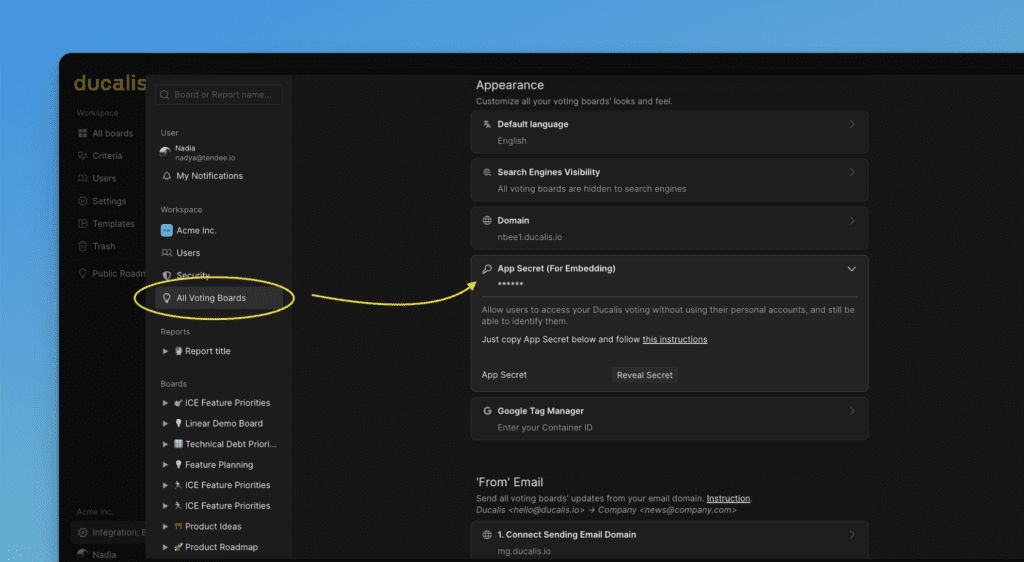Select Security in the workspace menu
Image resolution: width=1024 pixels, height=562 pixels.
pyautogui.click(x=193, y=275)
